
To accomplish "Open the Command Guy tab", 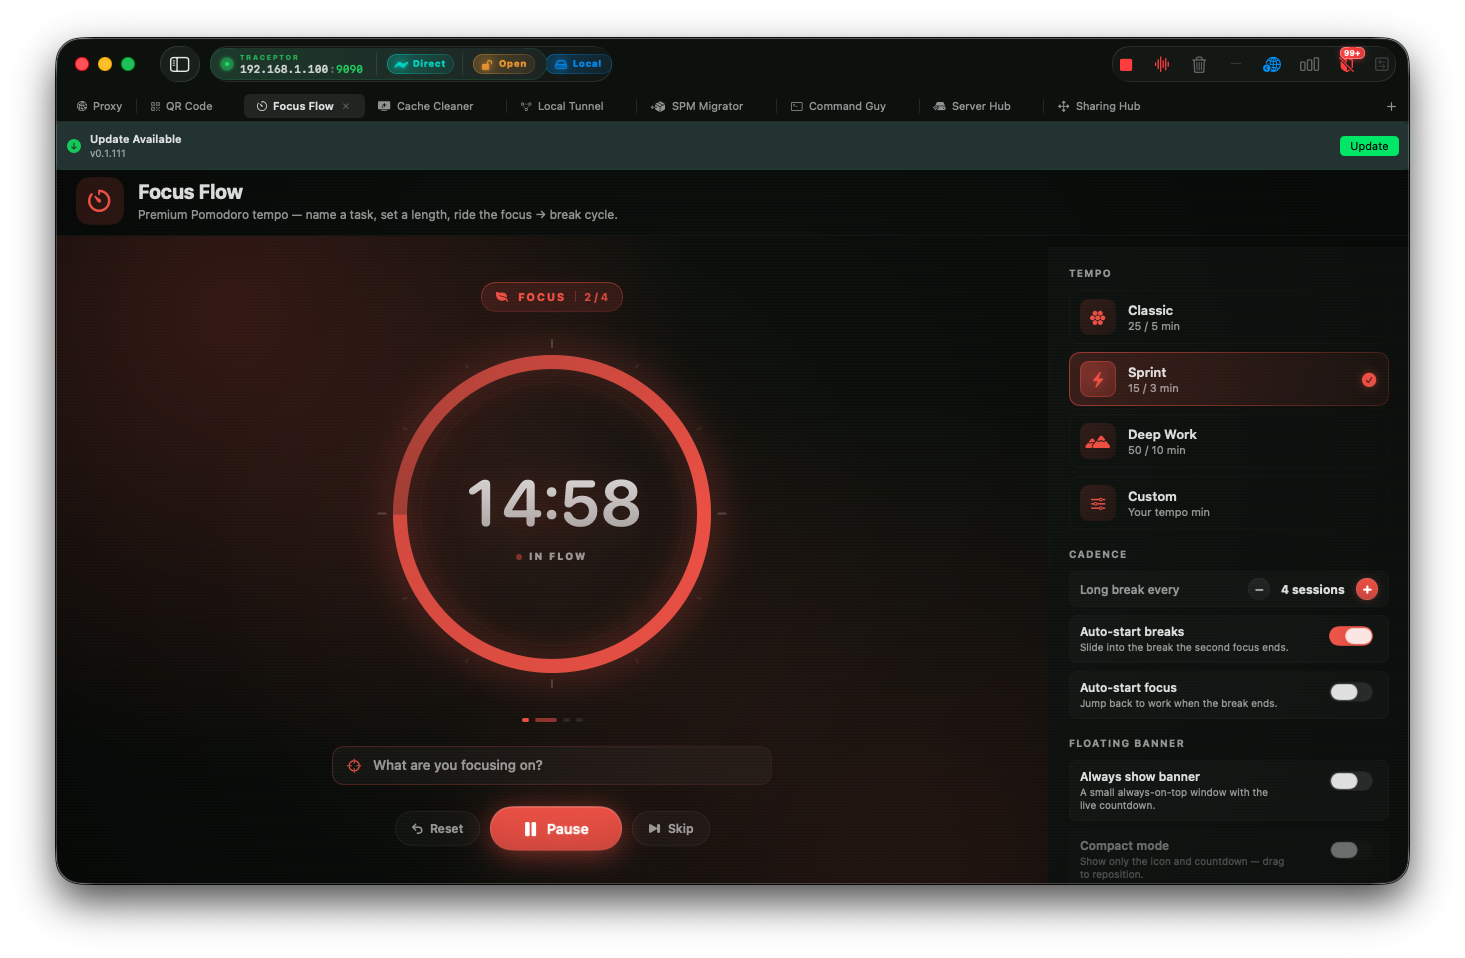I will pyautogui.click(x=838, y=106).
